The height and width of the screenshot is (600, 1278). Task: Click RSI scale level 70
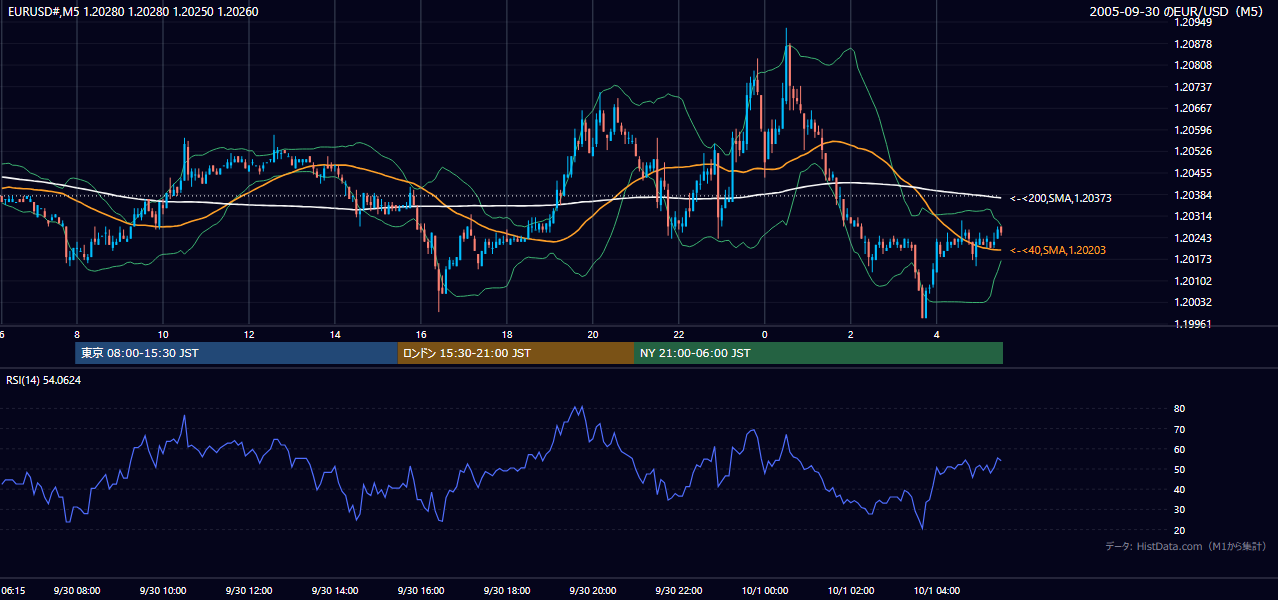(1179, 430)
